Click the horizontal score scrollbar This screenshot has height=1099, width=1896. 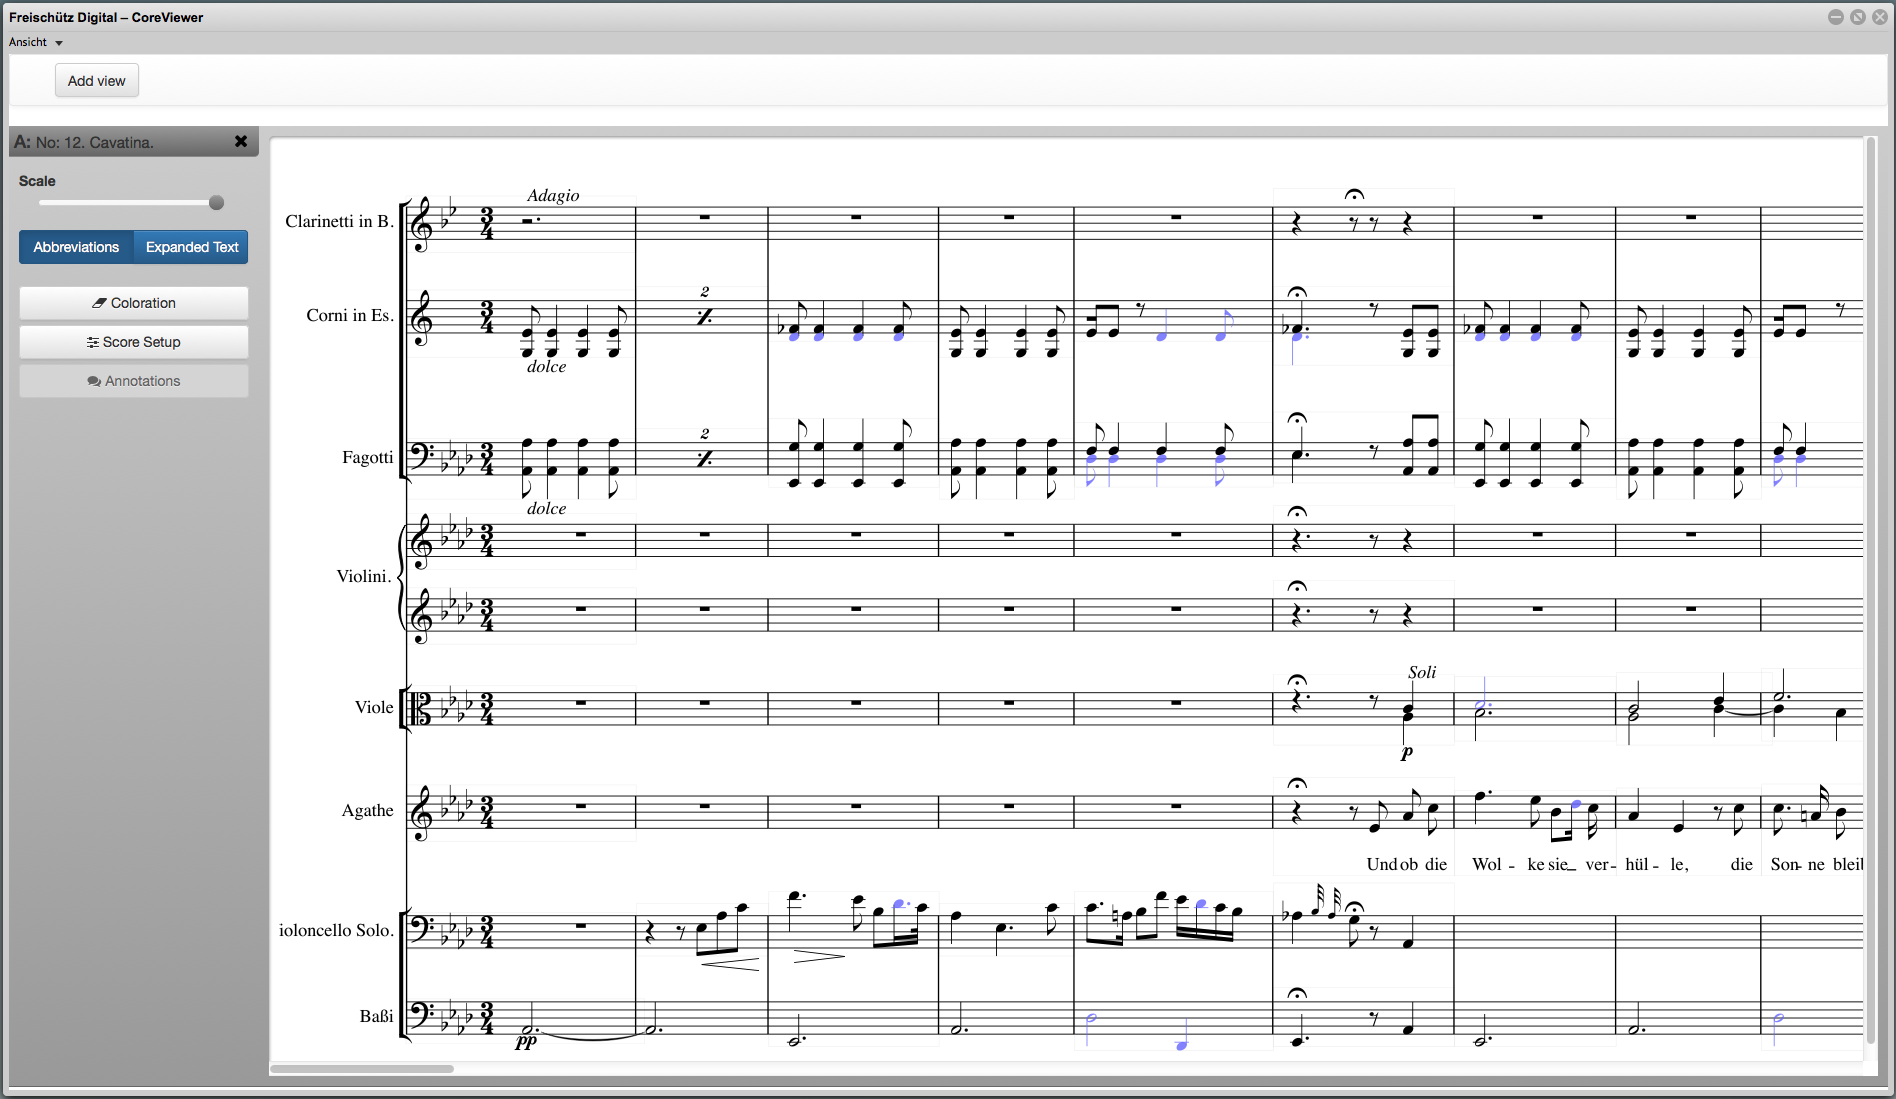click(362, 1069)
